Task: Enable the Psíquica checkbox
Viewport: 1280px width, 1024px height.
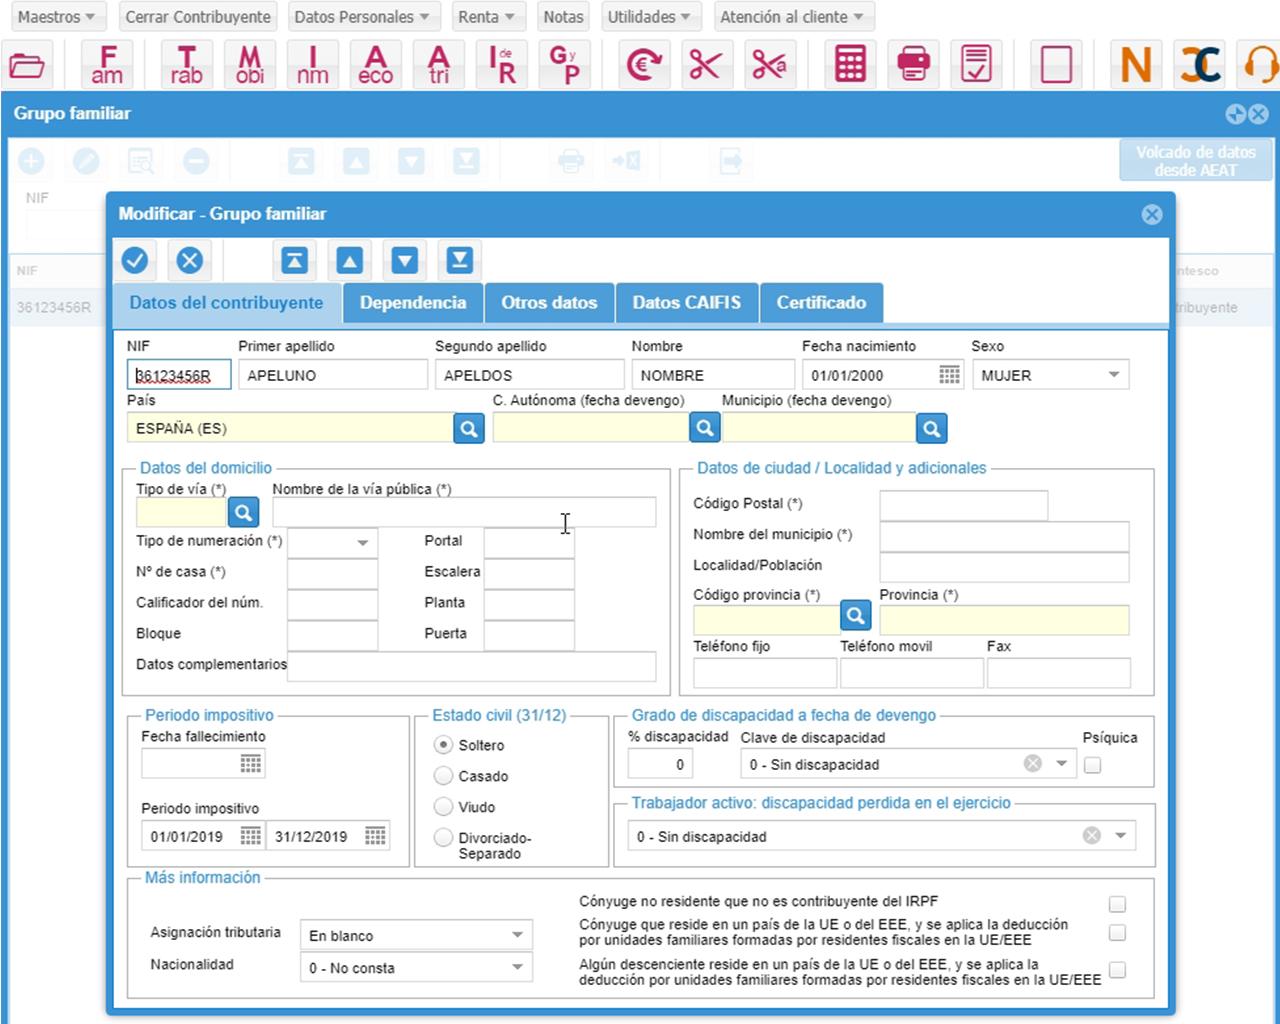Action: click(x=1092, y=765)
